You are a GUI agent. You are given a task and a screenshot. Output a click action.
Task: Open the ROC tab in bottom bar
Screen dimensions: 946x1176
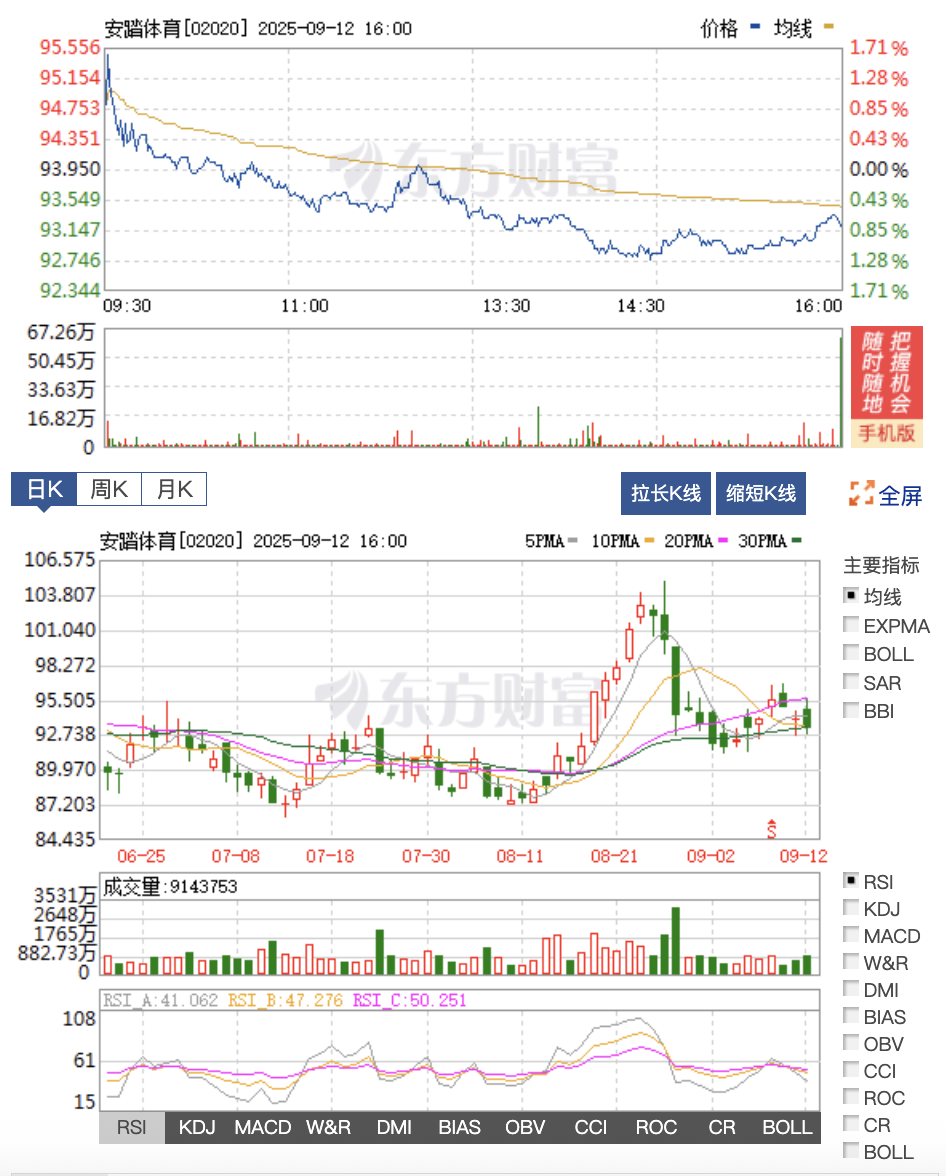point(656,1127)
